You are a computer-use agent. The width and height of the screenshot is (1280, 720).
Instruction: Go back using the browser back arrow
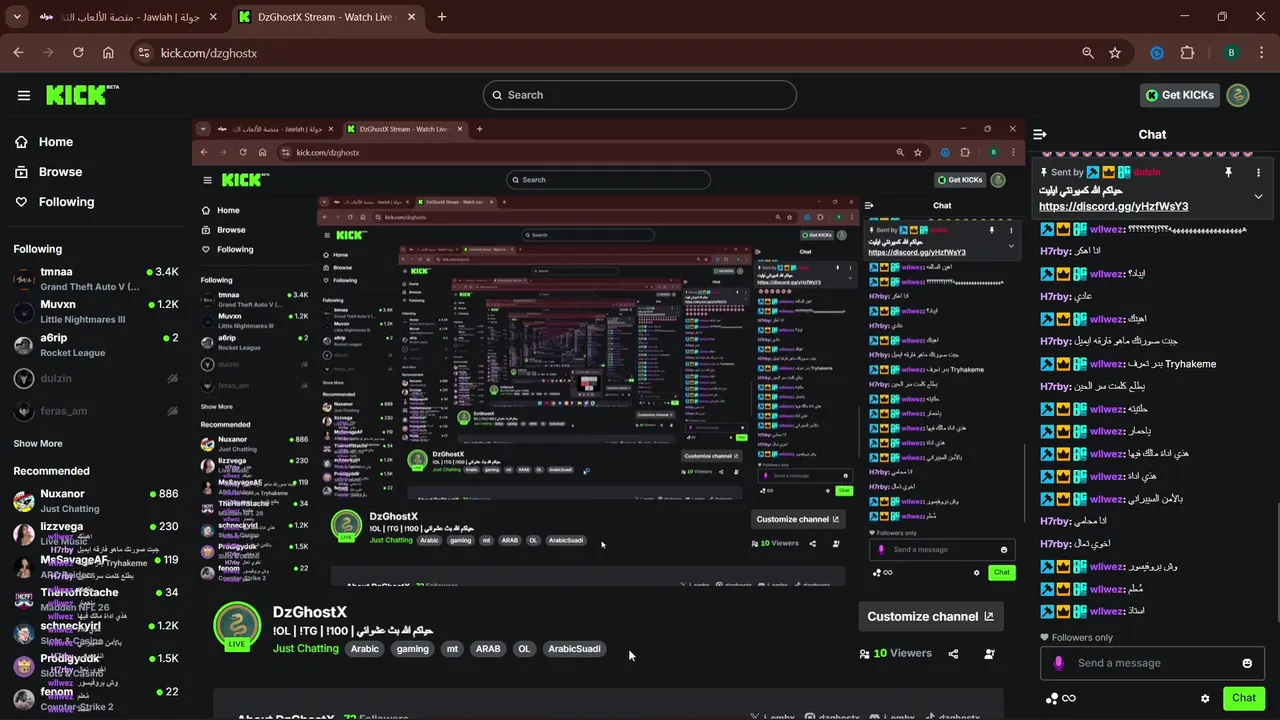coord(18,53)
